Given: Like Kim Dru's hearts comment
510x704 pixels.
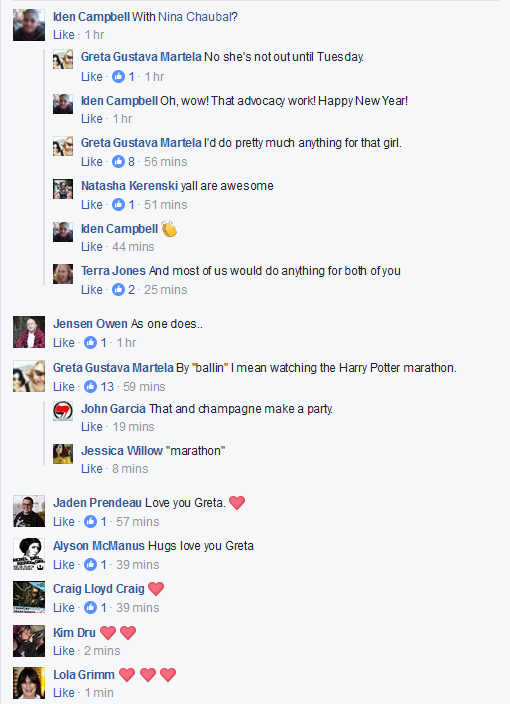Looking at the screenshot, I should click(x=64, y=651).
